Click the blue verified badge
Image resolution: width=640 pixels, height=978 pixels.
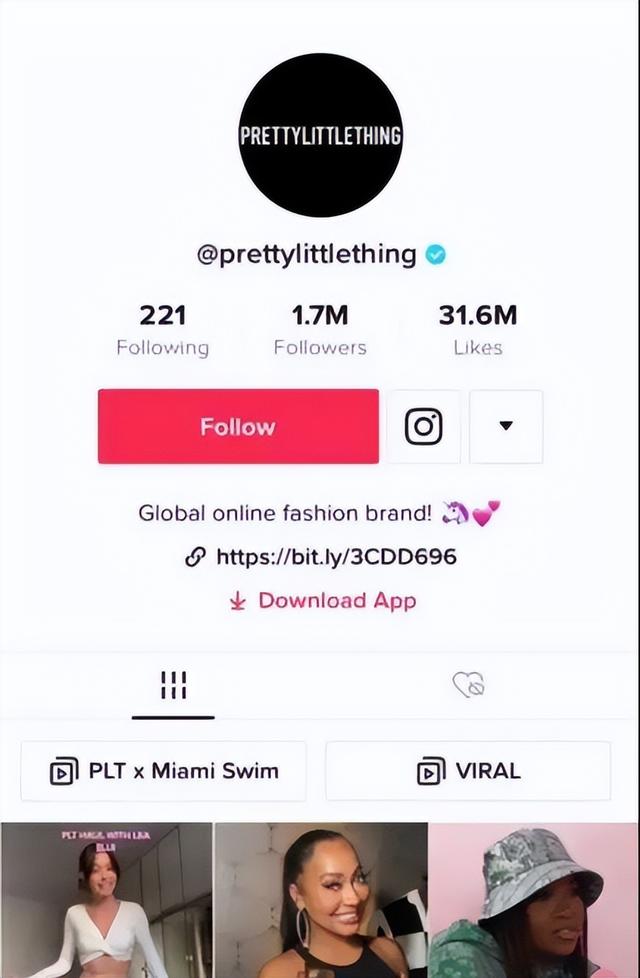(x=435, y=254)
